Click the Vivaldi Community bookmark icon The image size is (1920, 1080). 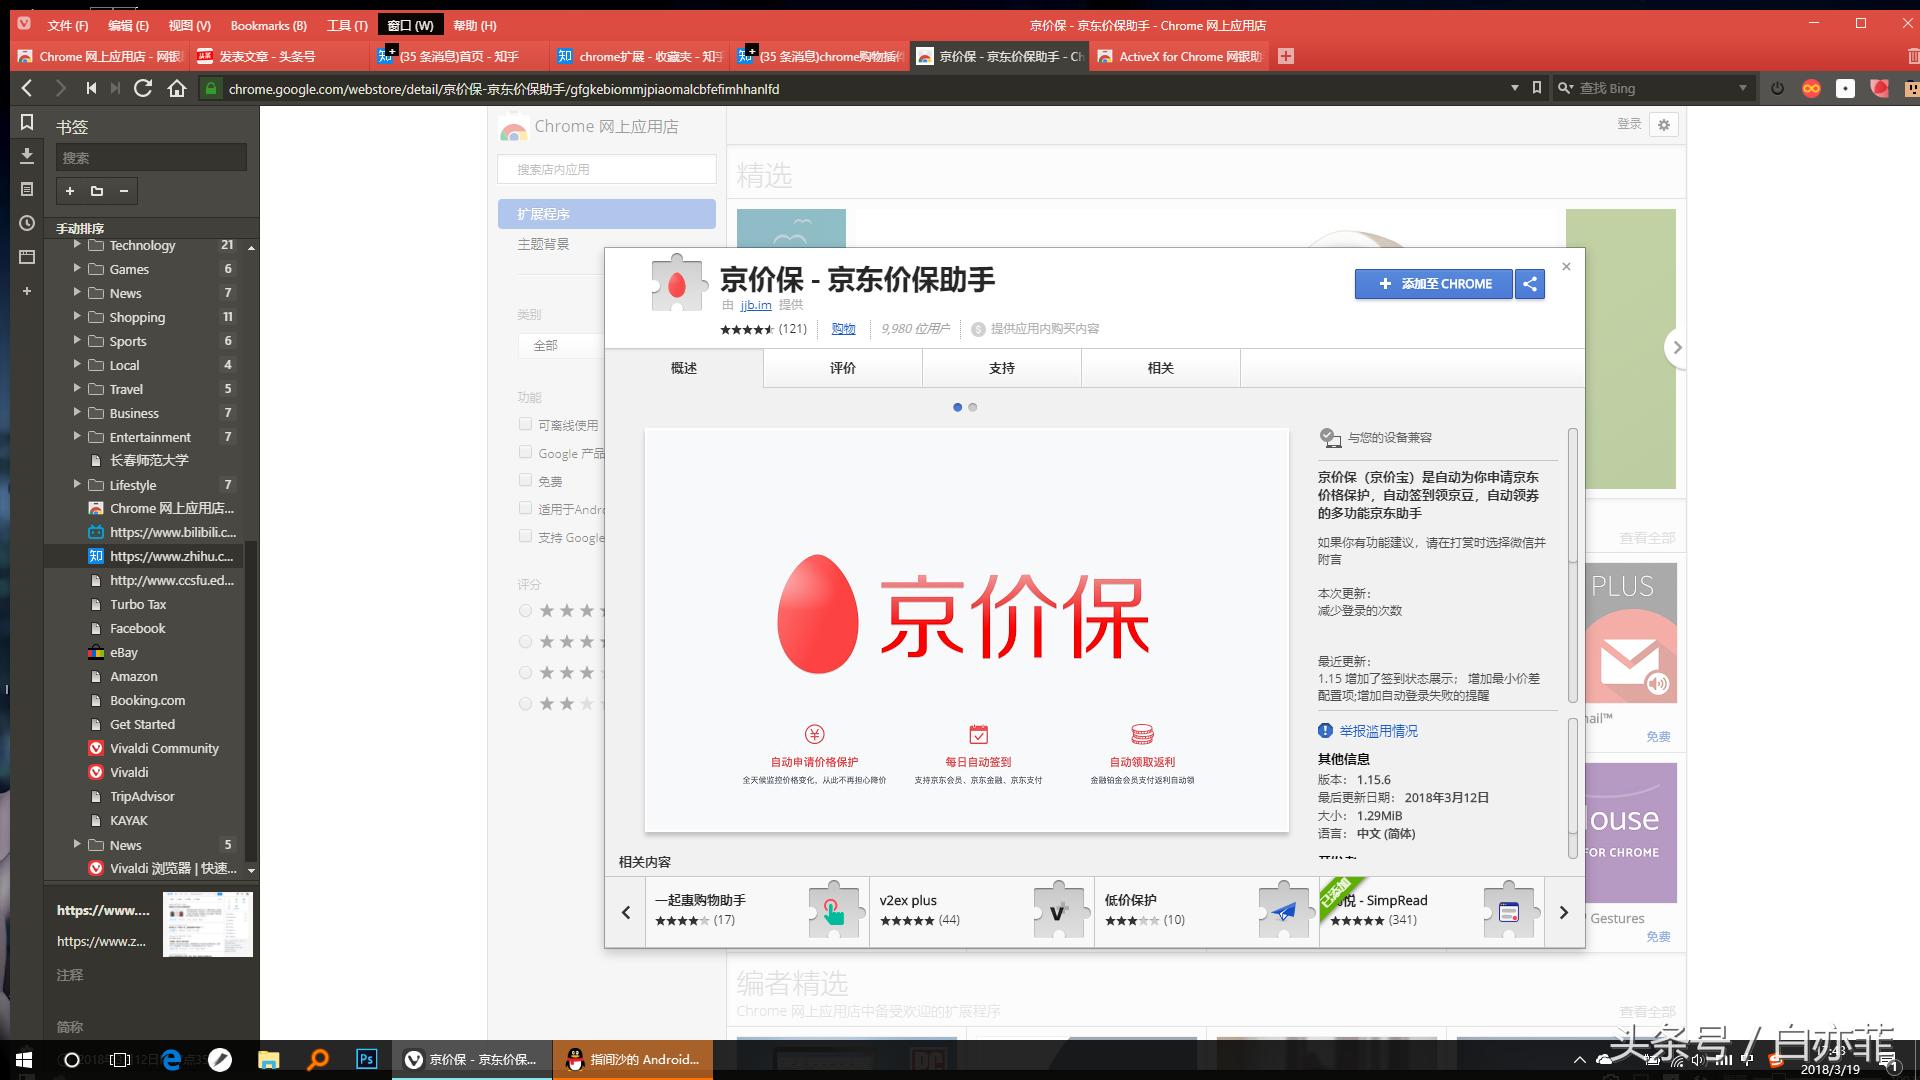96,748
